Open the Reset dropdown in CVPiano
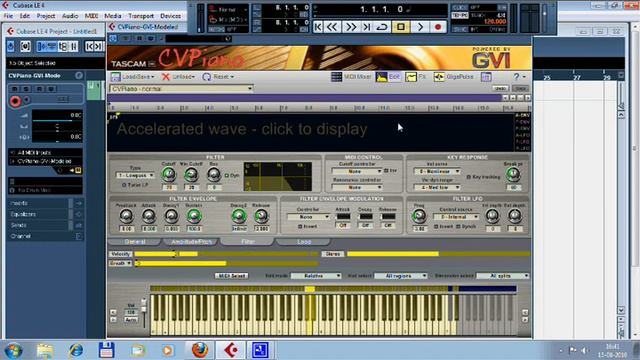 [x=218, y=77]
